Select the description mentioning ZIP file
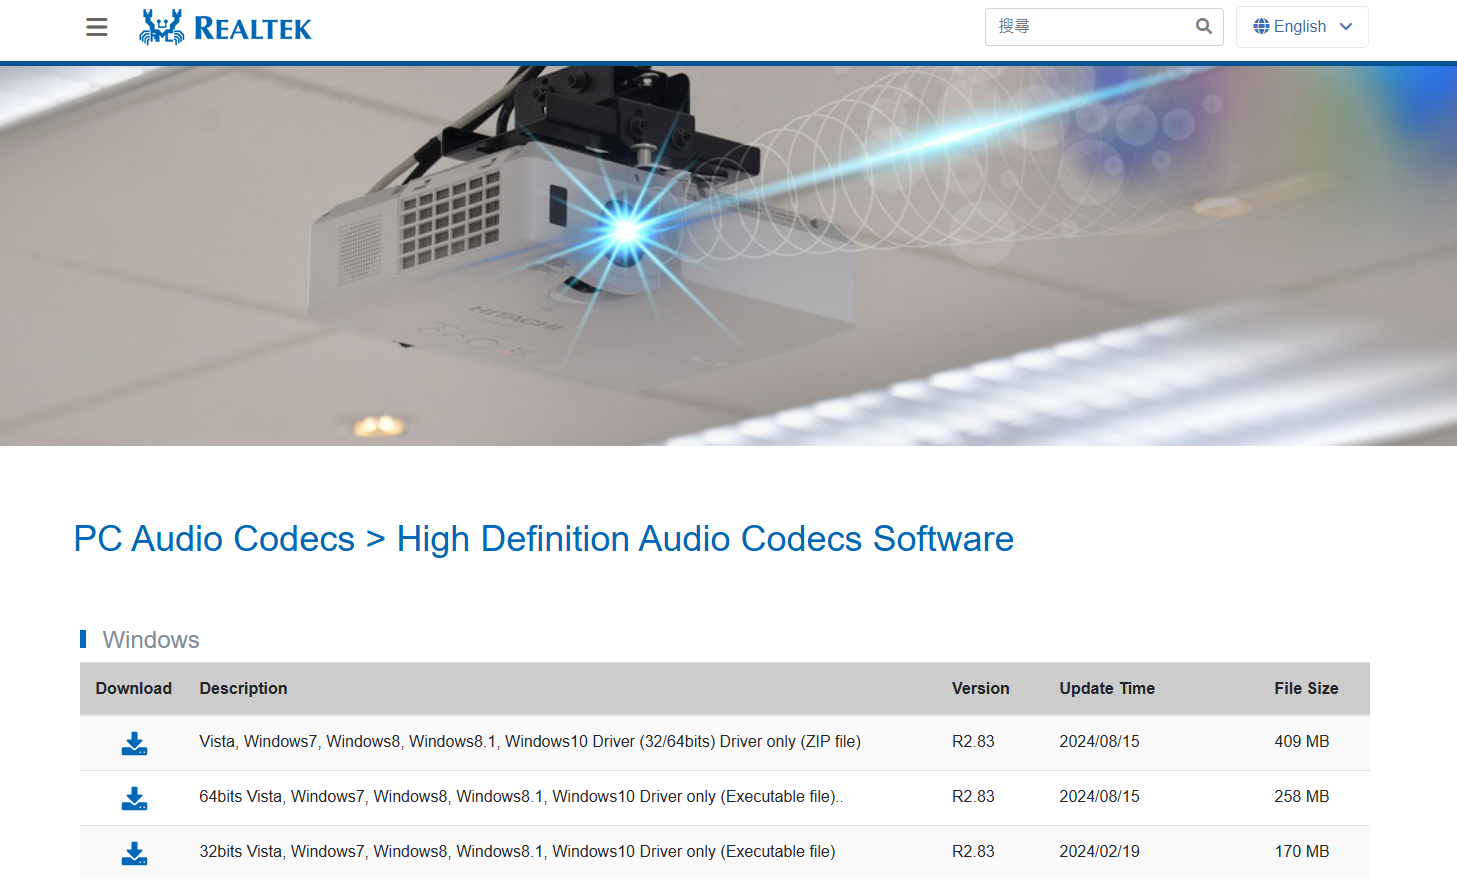Screen dimensions: 1457x879 pyautogui.click(x=530, y=741)
